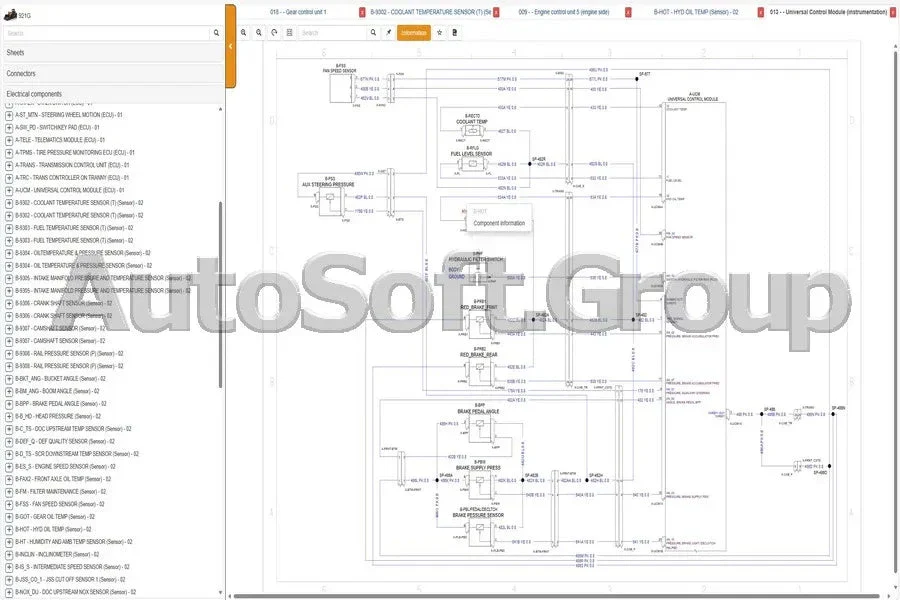Click into the diagram toolbar search field

pos(334,33)
